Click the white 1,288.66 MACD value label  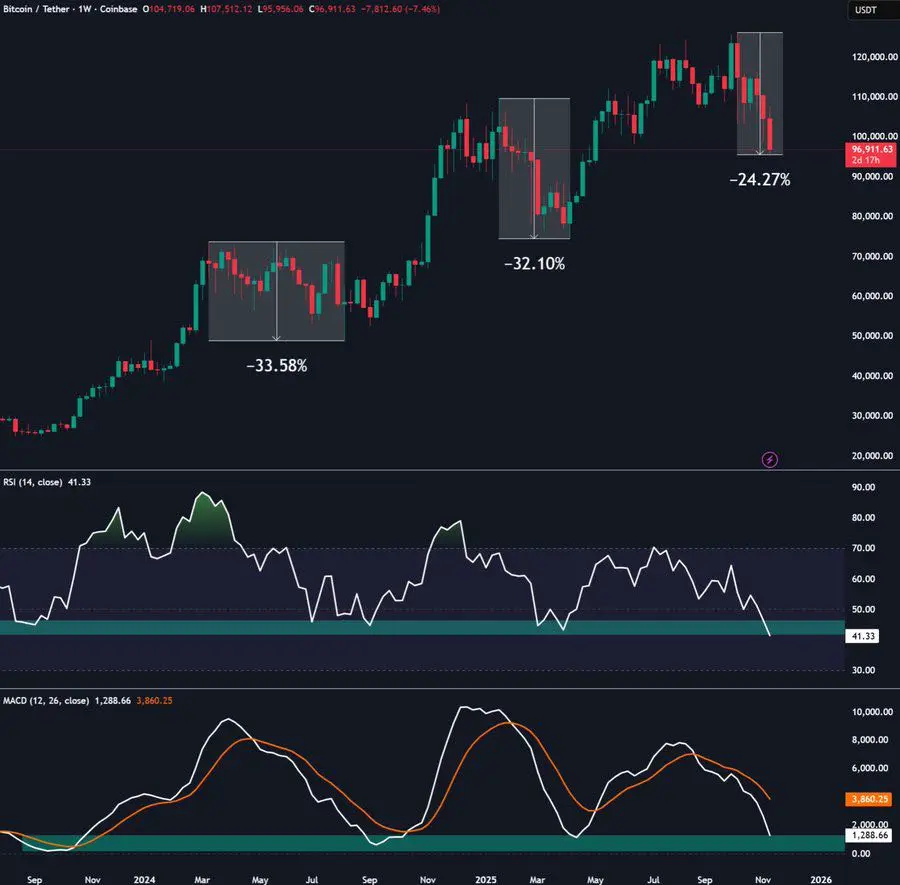point(868,835)
